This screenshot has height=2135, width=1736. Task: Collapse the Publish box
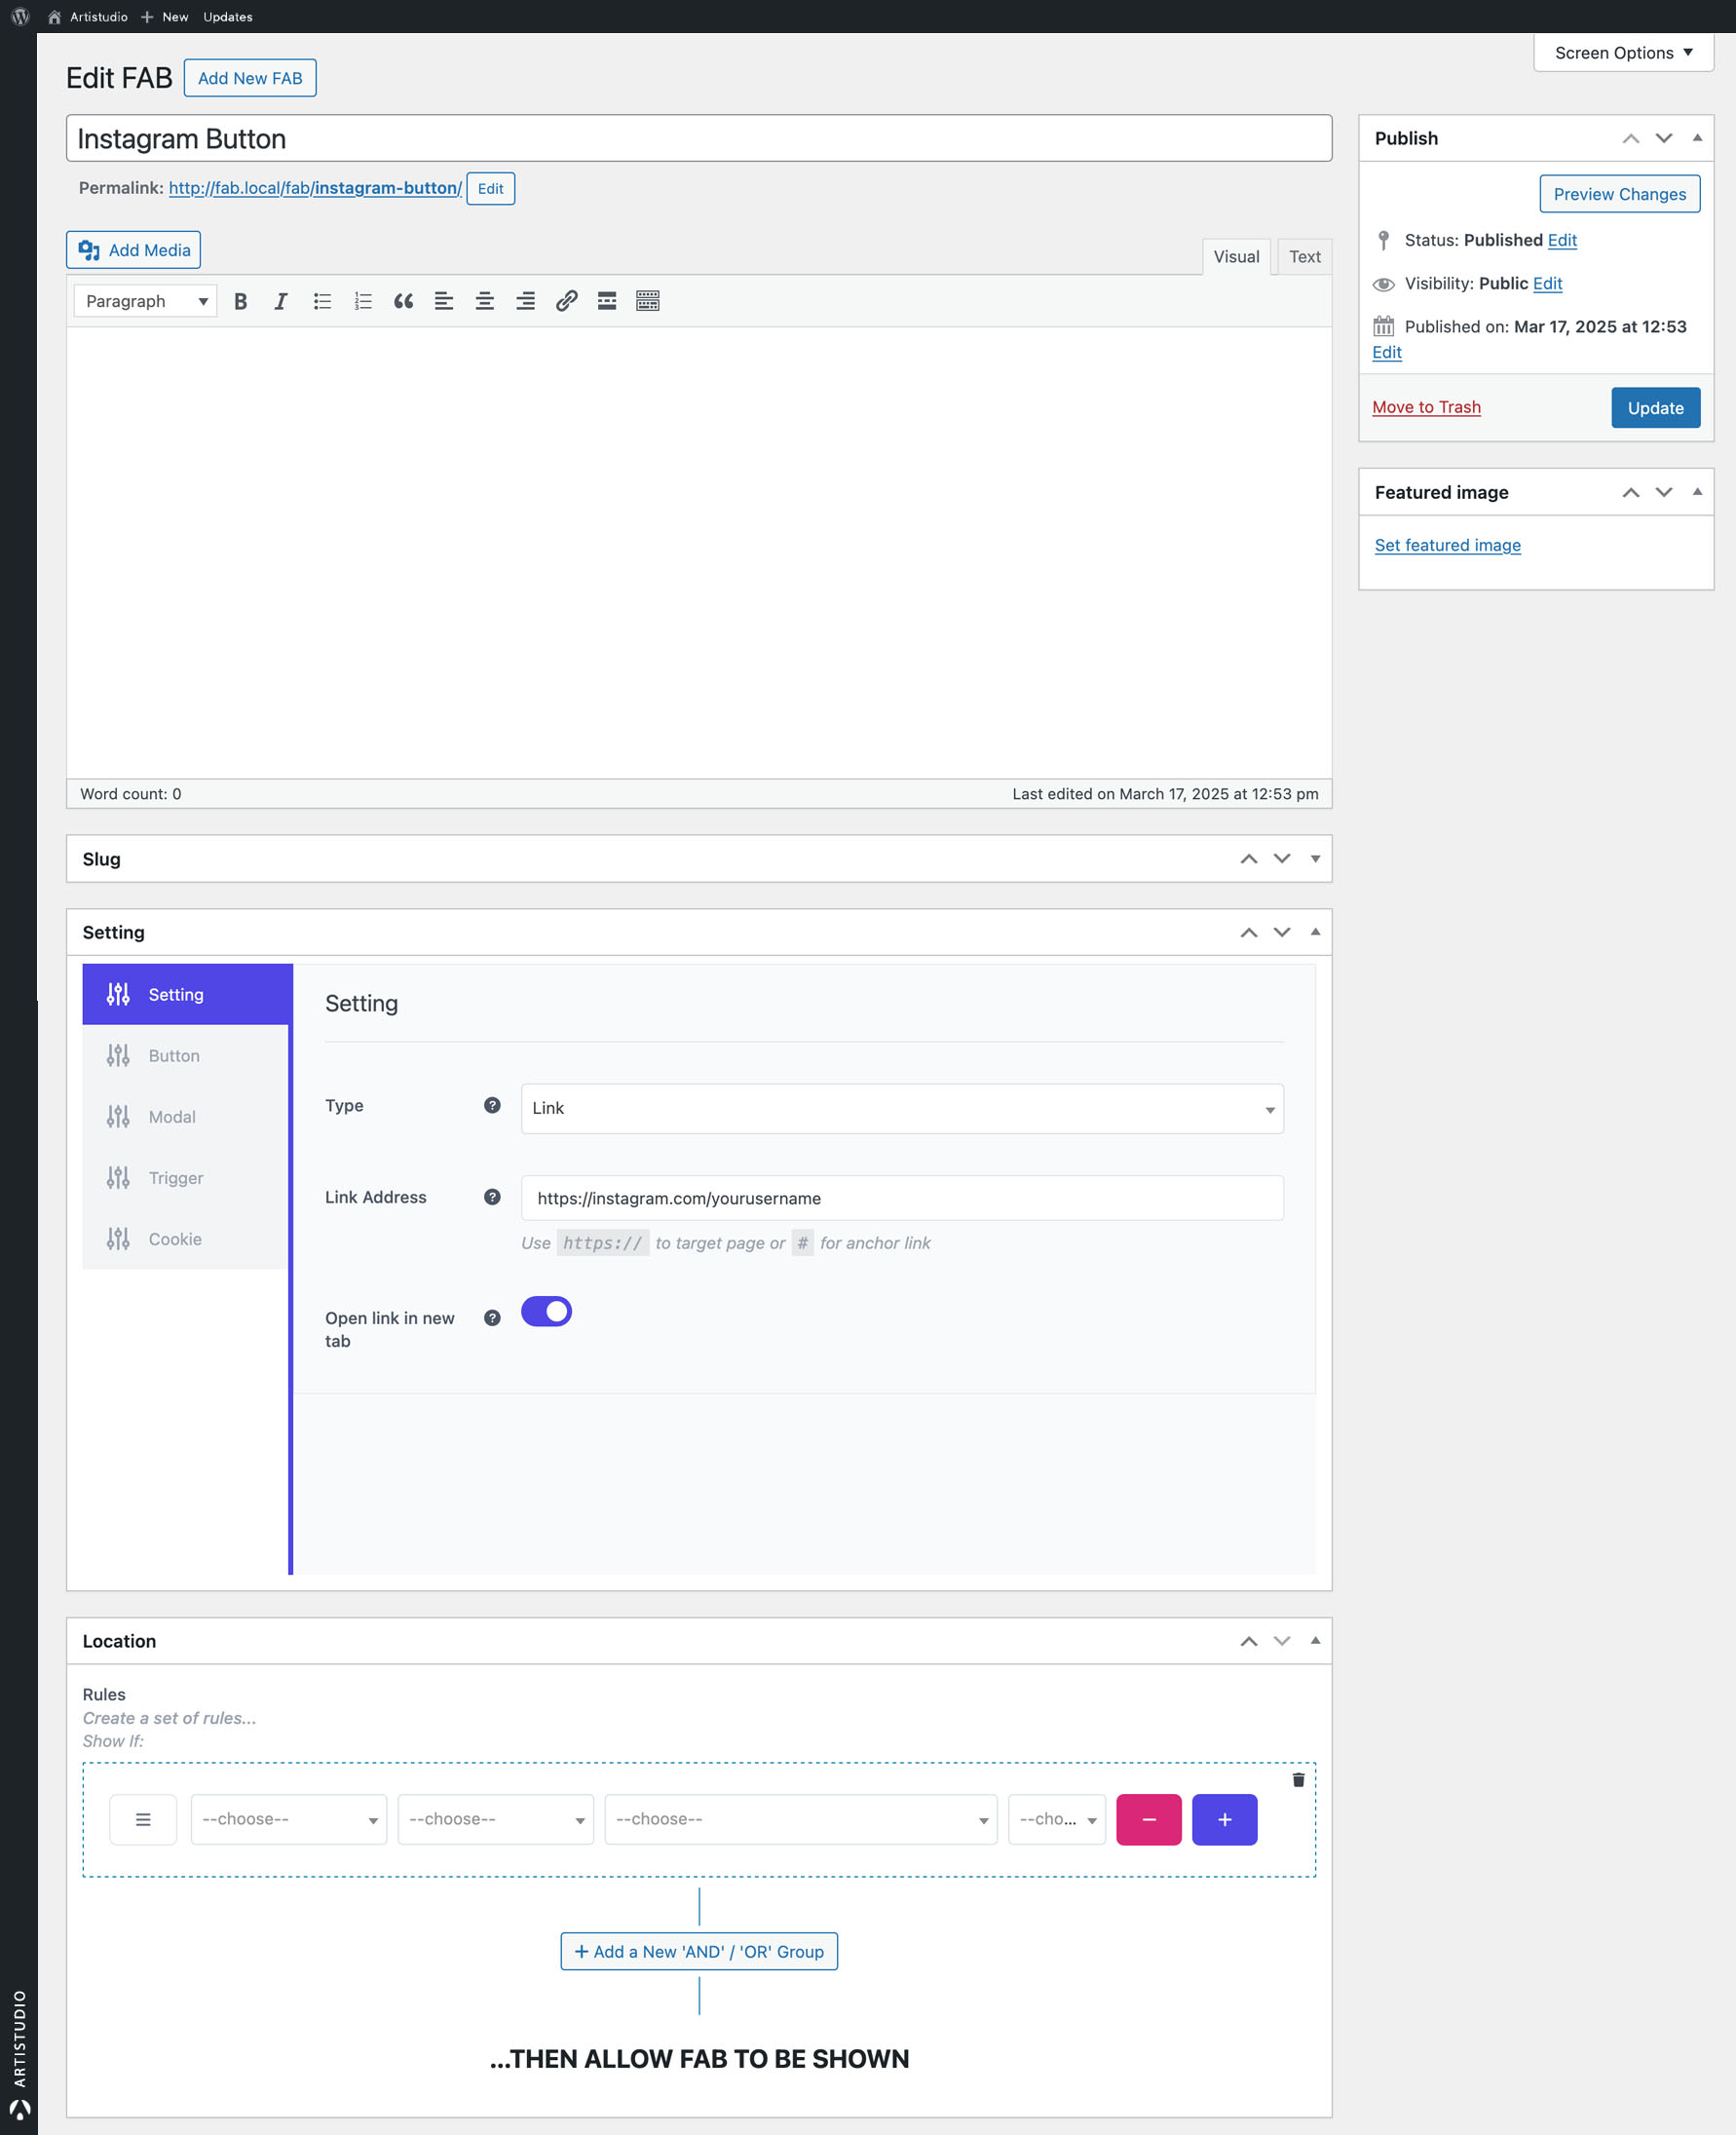pos(1697,138)
